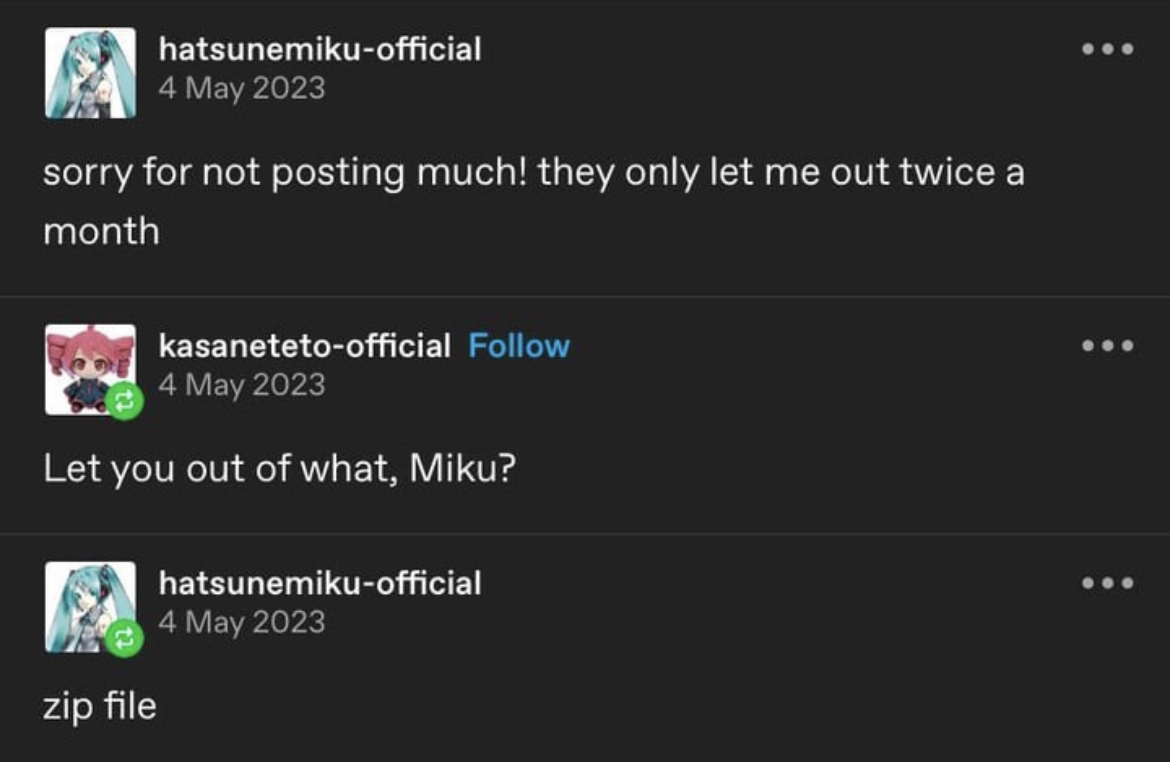Screen dimensions: 1170x762
Task: Click the green reblog badge on Teto's avatar
Action: point(124,401)
